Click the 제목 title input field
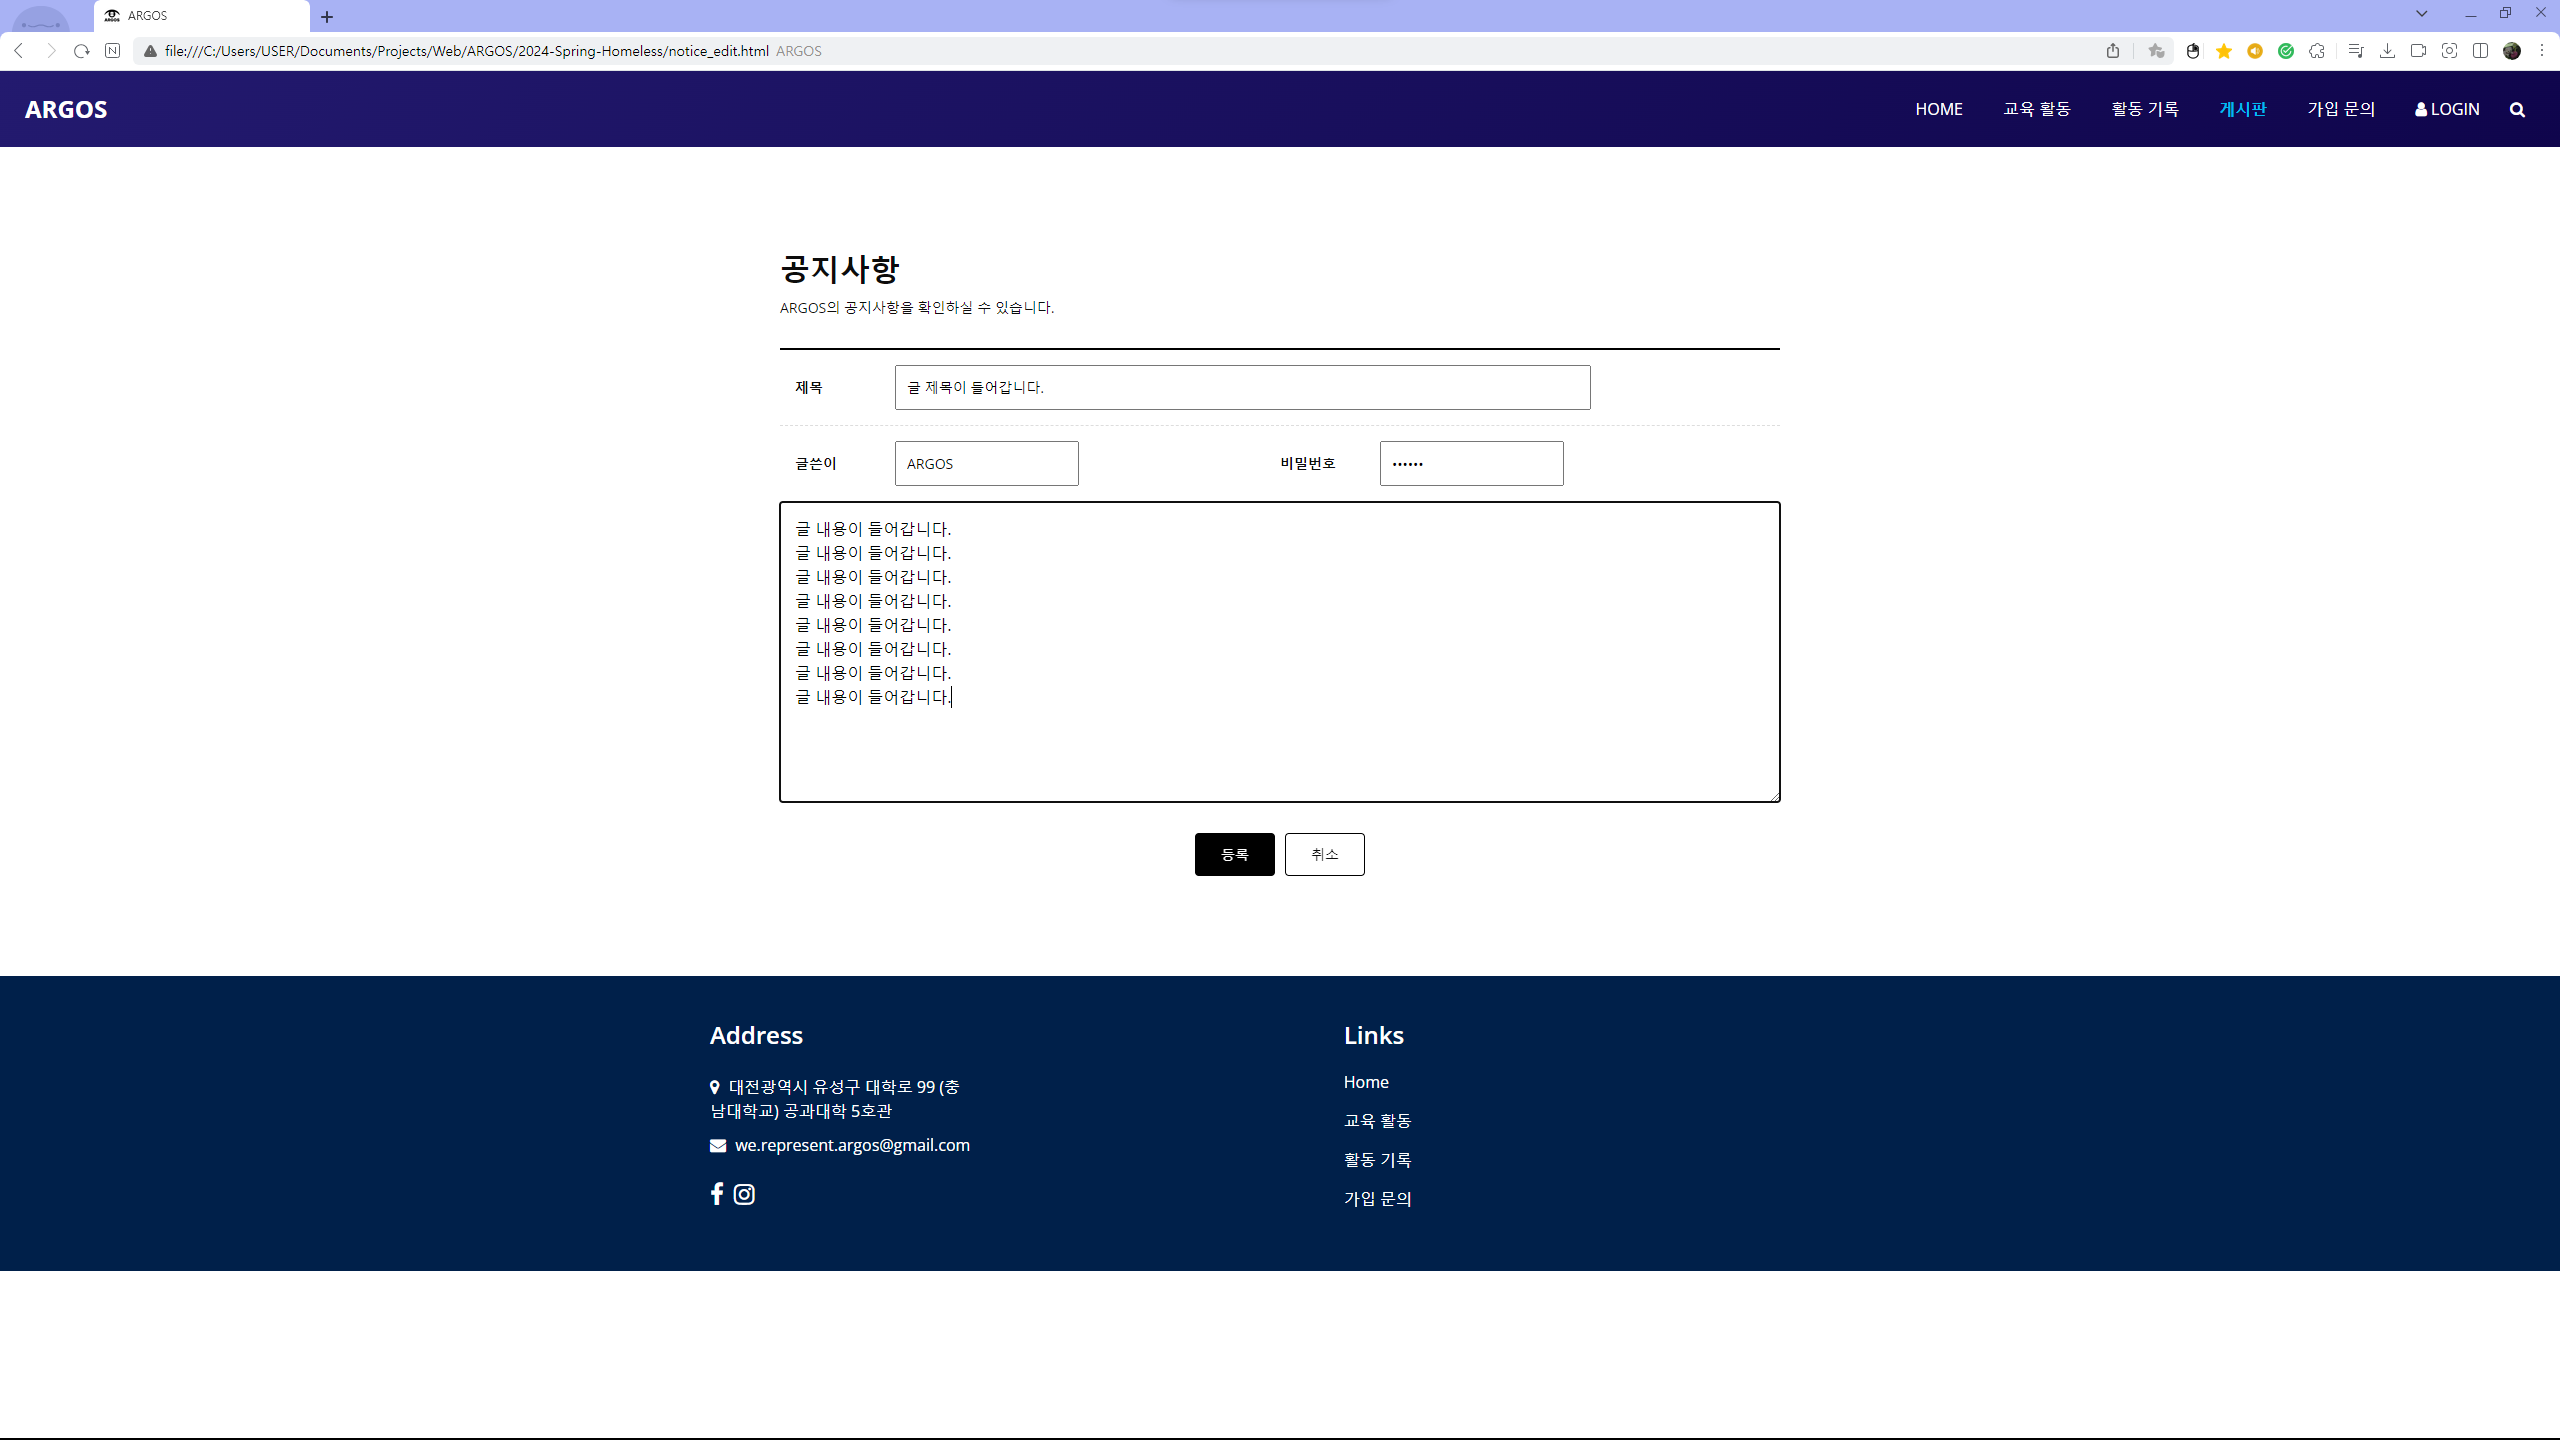This screenshot has height=1440, width=2560. (x=1242, y=387)
